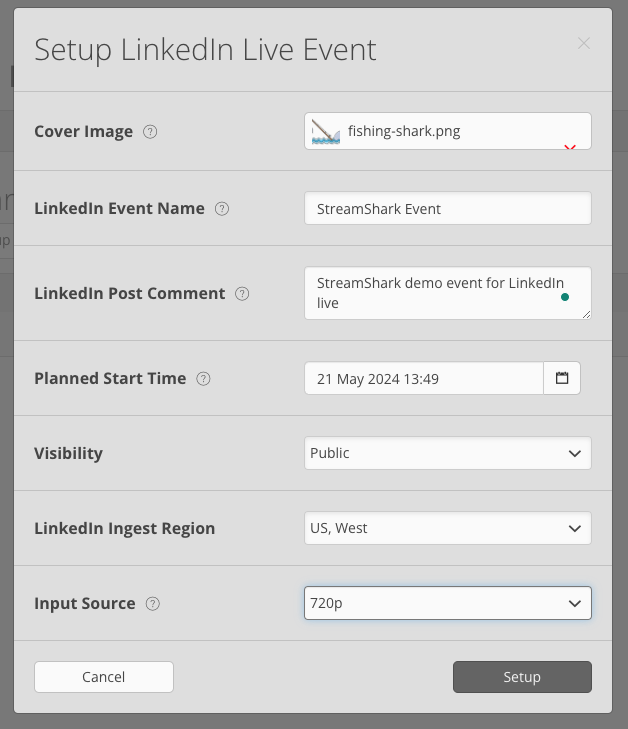Click the Cancel button
Viewport: 628px width, 729px height.
tap(104, 677)
